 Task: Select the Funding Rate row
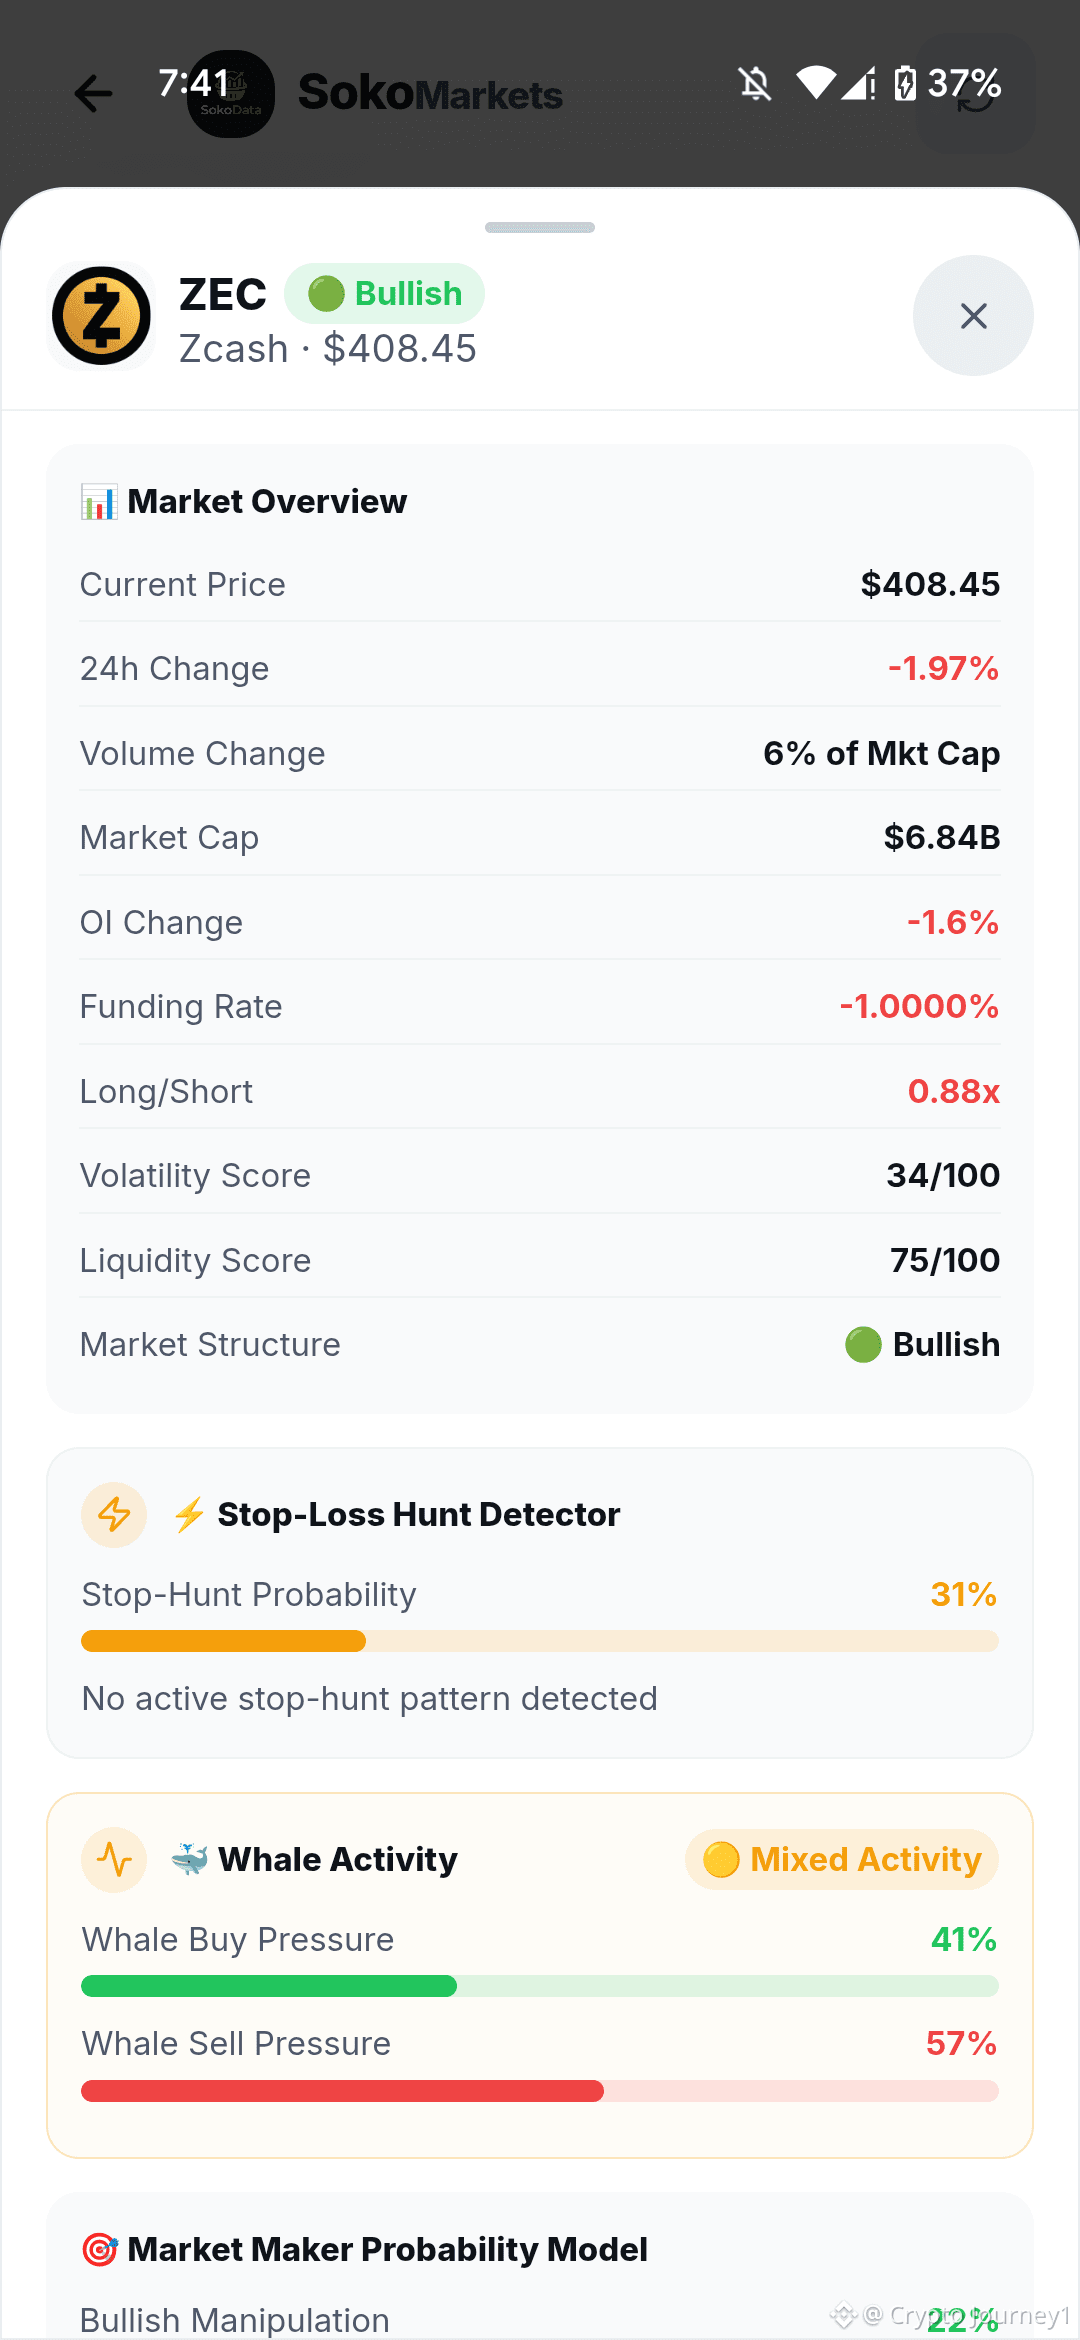[x=540, y=1006]
